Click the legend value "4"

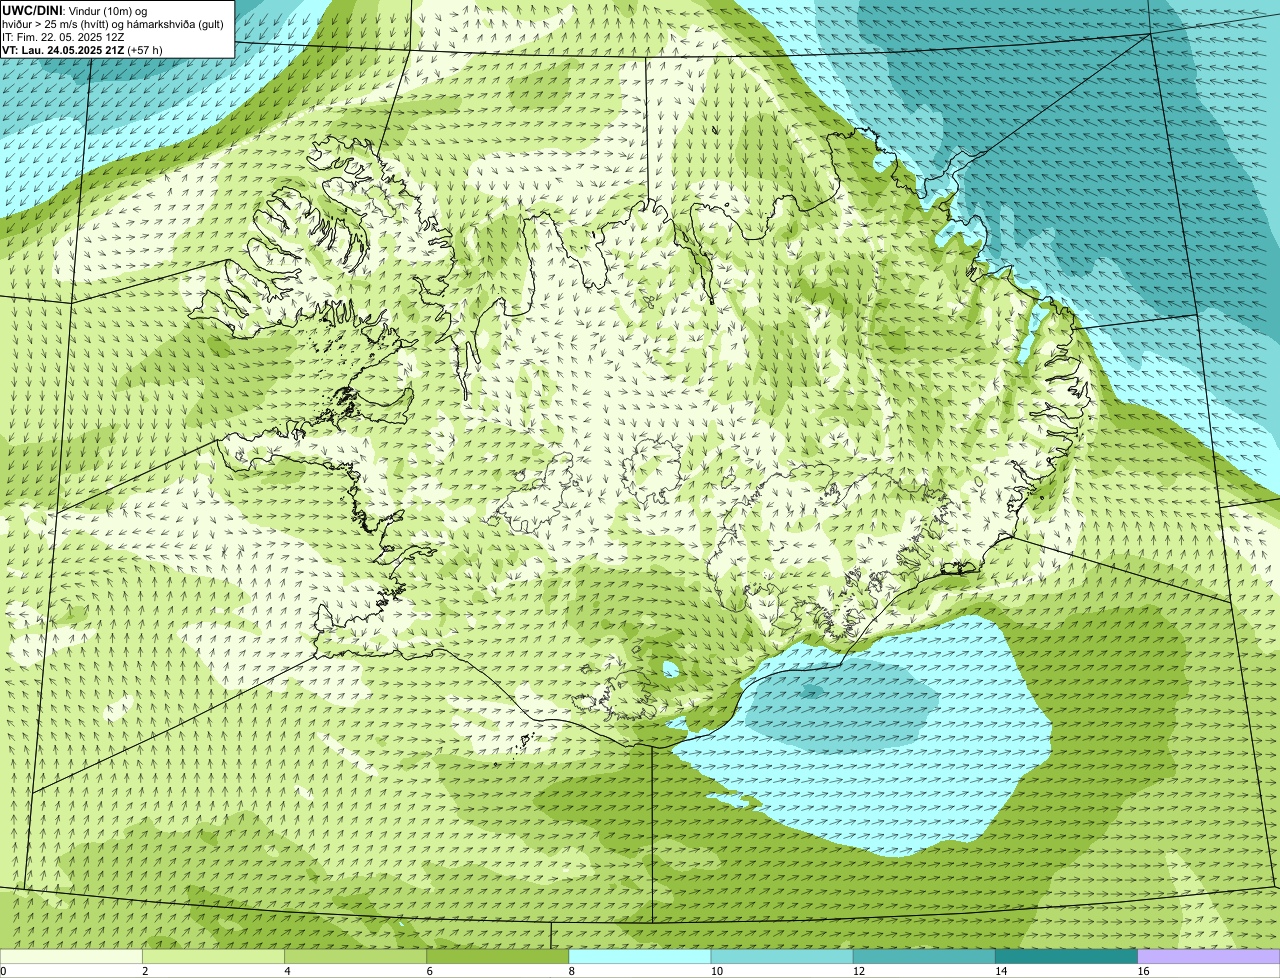287,971
